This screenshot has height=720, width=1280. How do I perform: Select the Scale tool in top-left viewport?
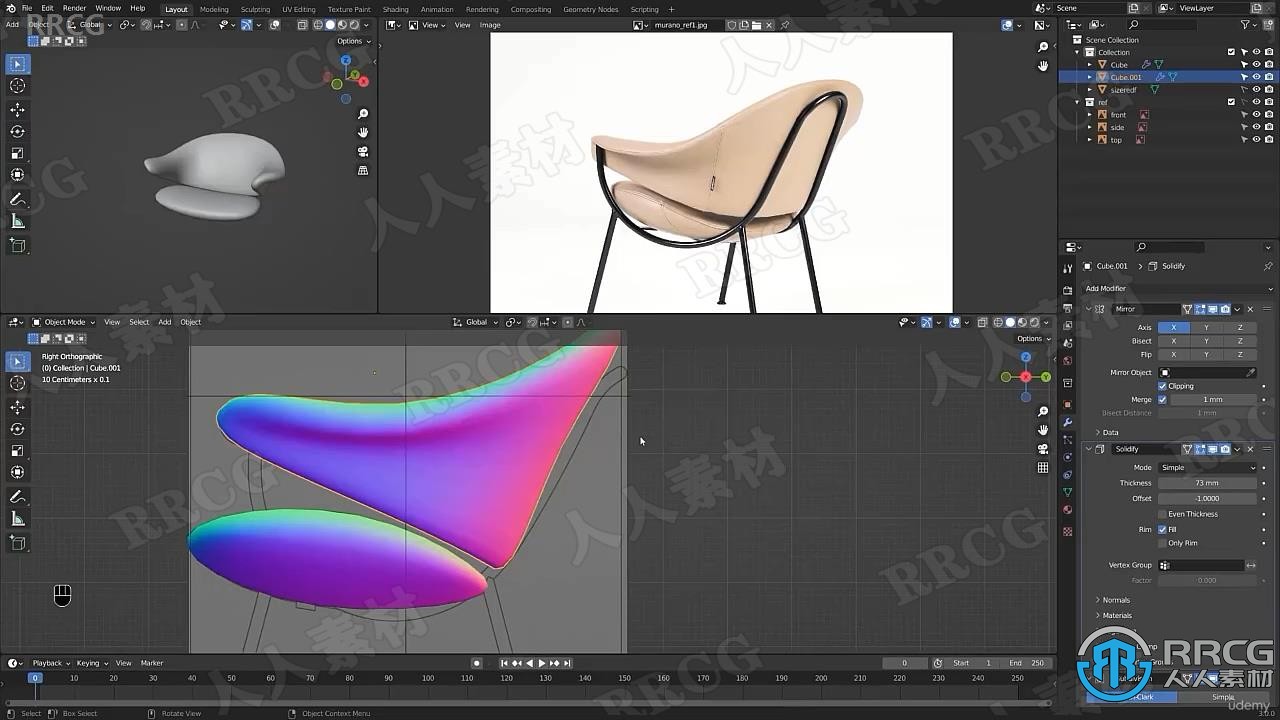[18, 153]
